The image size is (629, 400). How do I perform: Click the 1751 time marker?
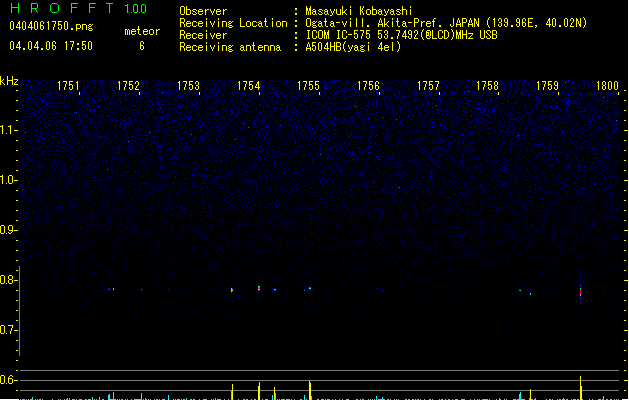point(68,86)
